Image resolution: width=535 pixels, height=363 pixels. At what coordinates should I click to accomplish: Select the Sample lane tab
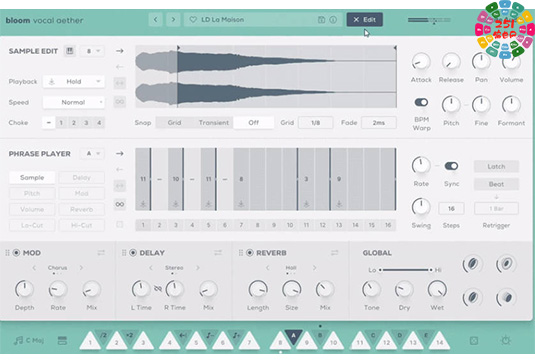coord(32,177)
